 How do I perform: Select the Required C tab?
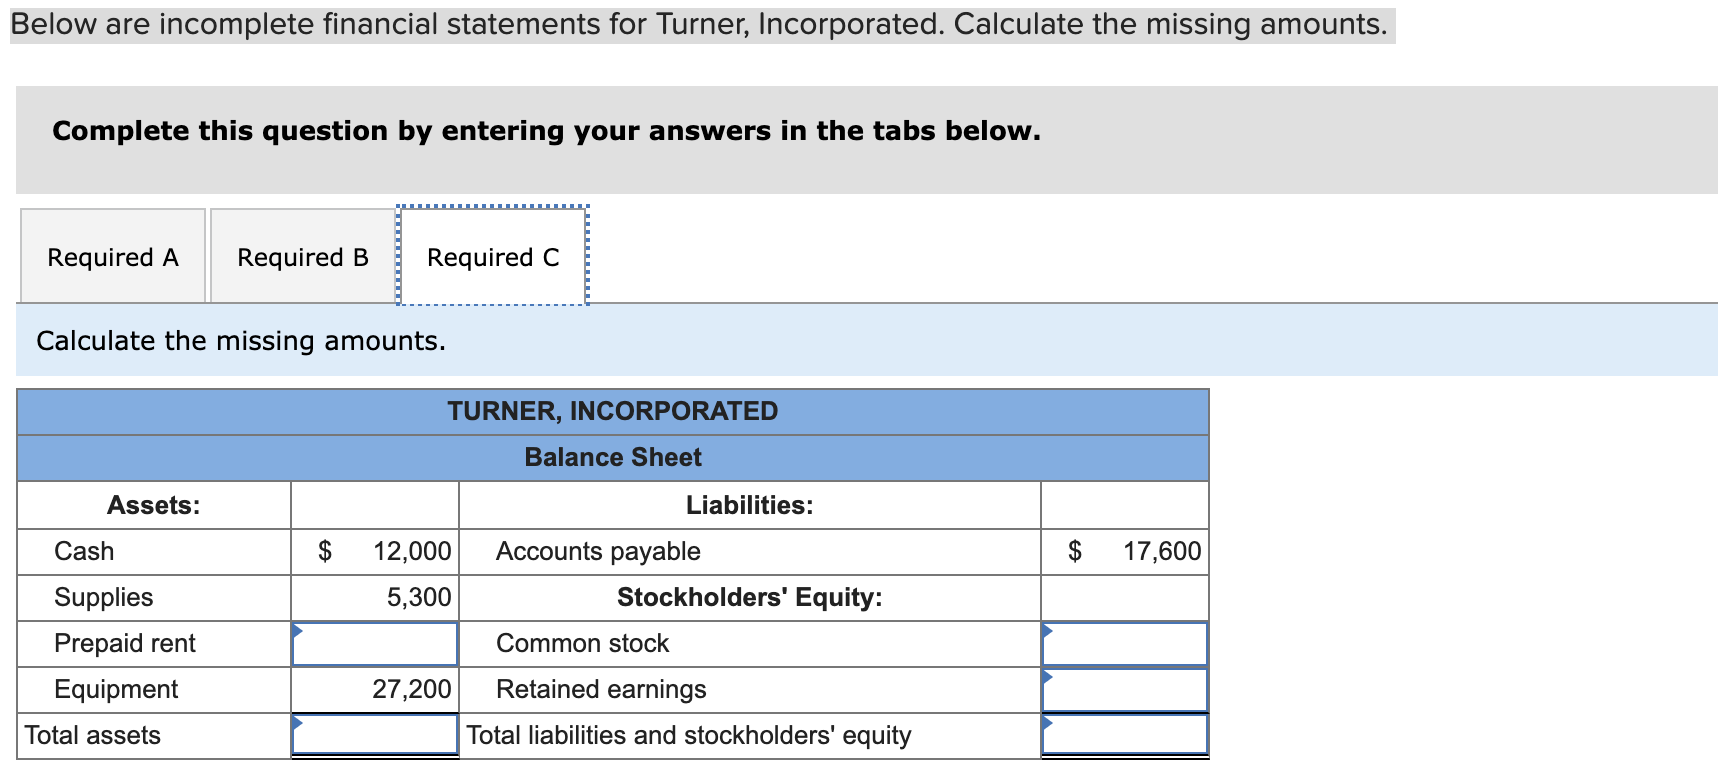click(491, 256)
